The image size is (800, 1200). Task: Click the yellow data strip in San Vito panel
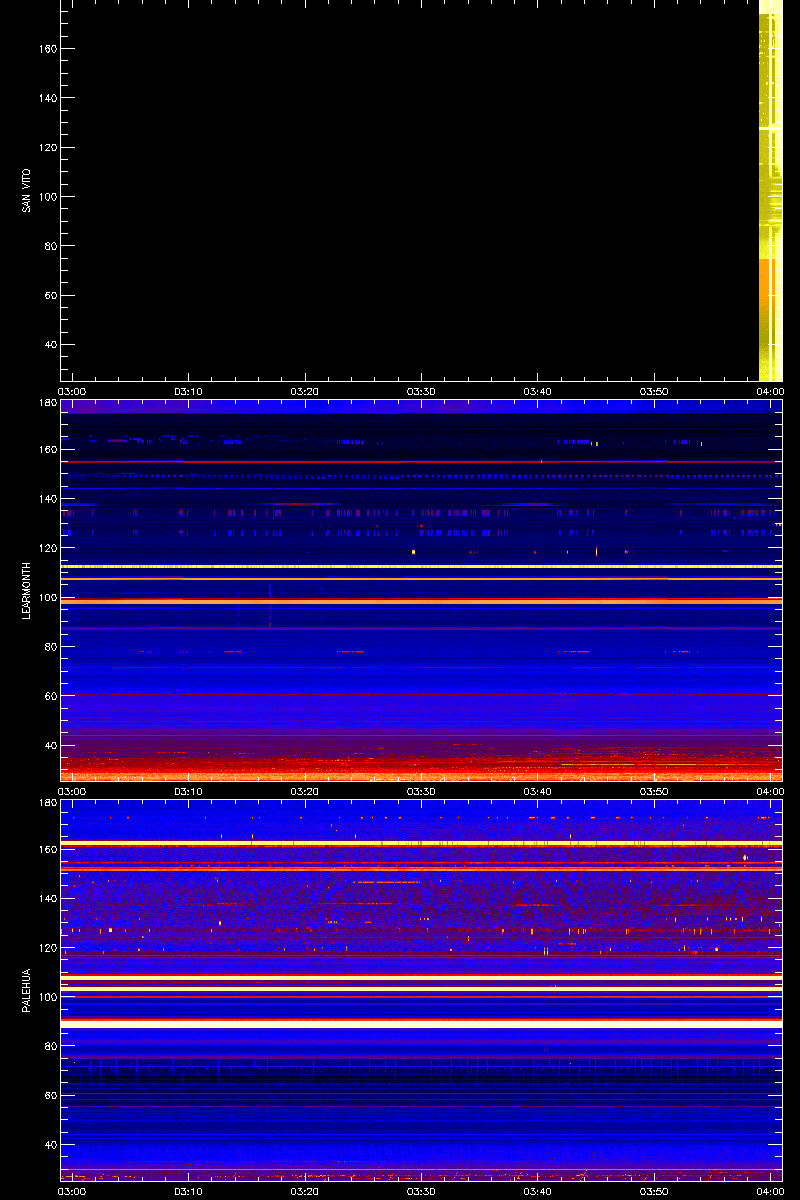pos(770,190)
